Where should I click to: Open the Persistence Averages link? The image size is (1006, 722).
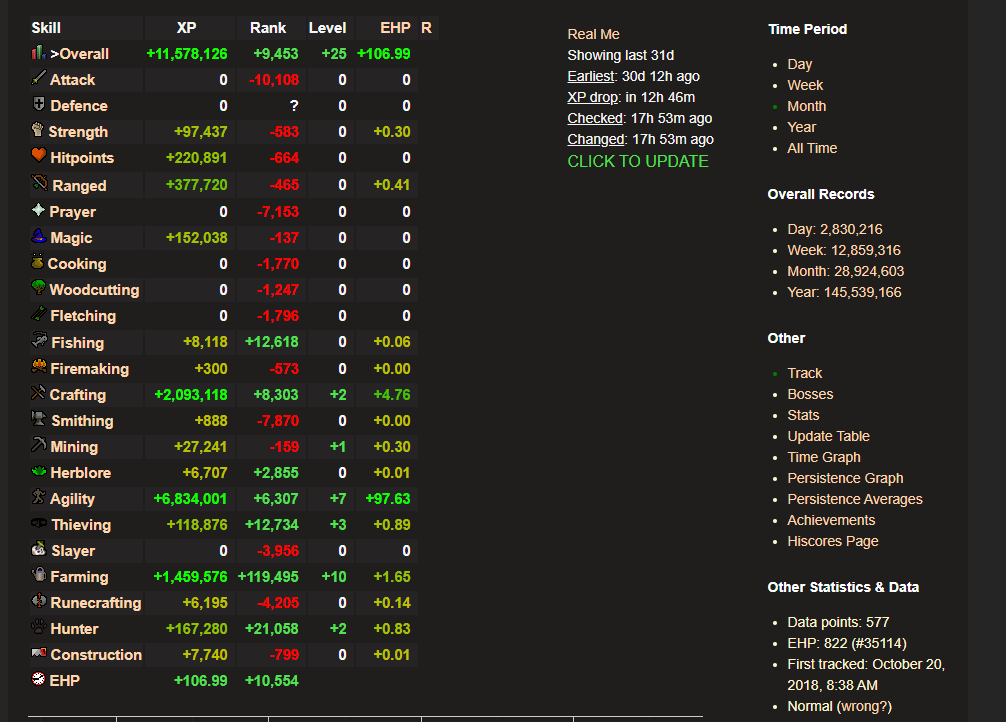[x=855, y=499]
